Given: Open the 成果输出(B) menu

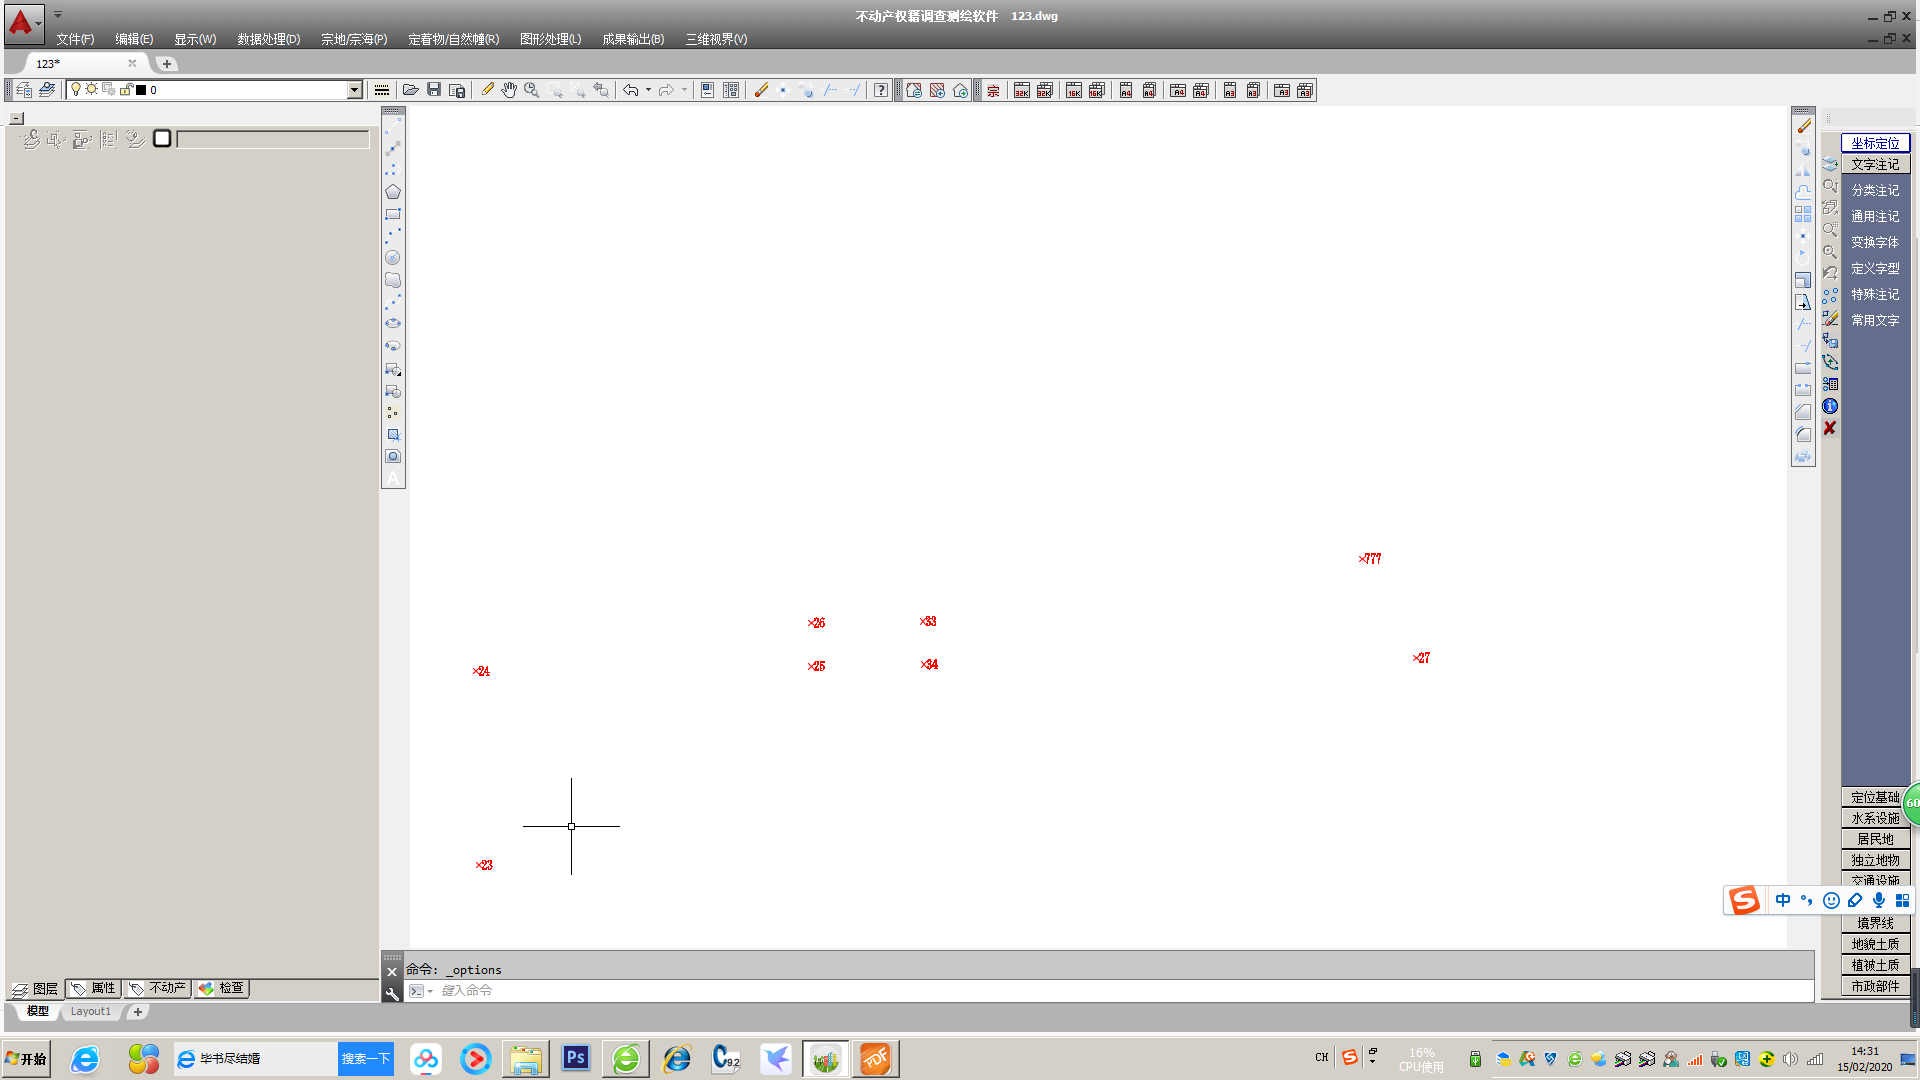Looking at the screenshot, I should tap(633, 39).
